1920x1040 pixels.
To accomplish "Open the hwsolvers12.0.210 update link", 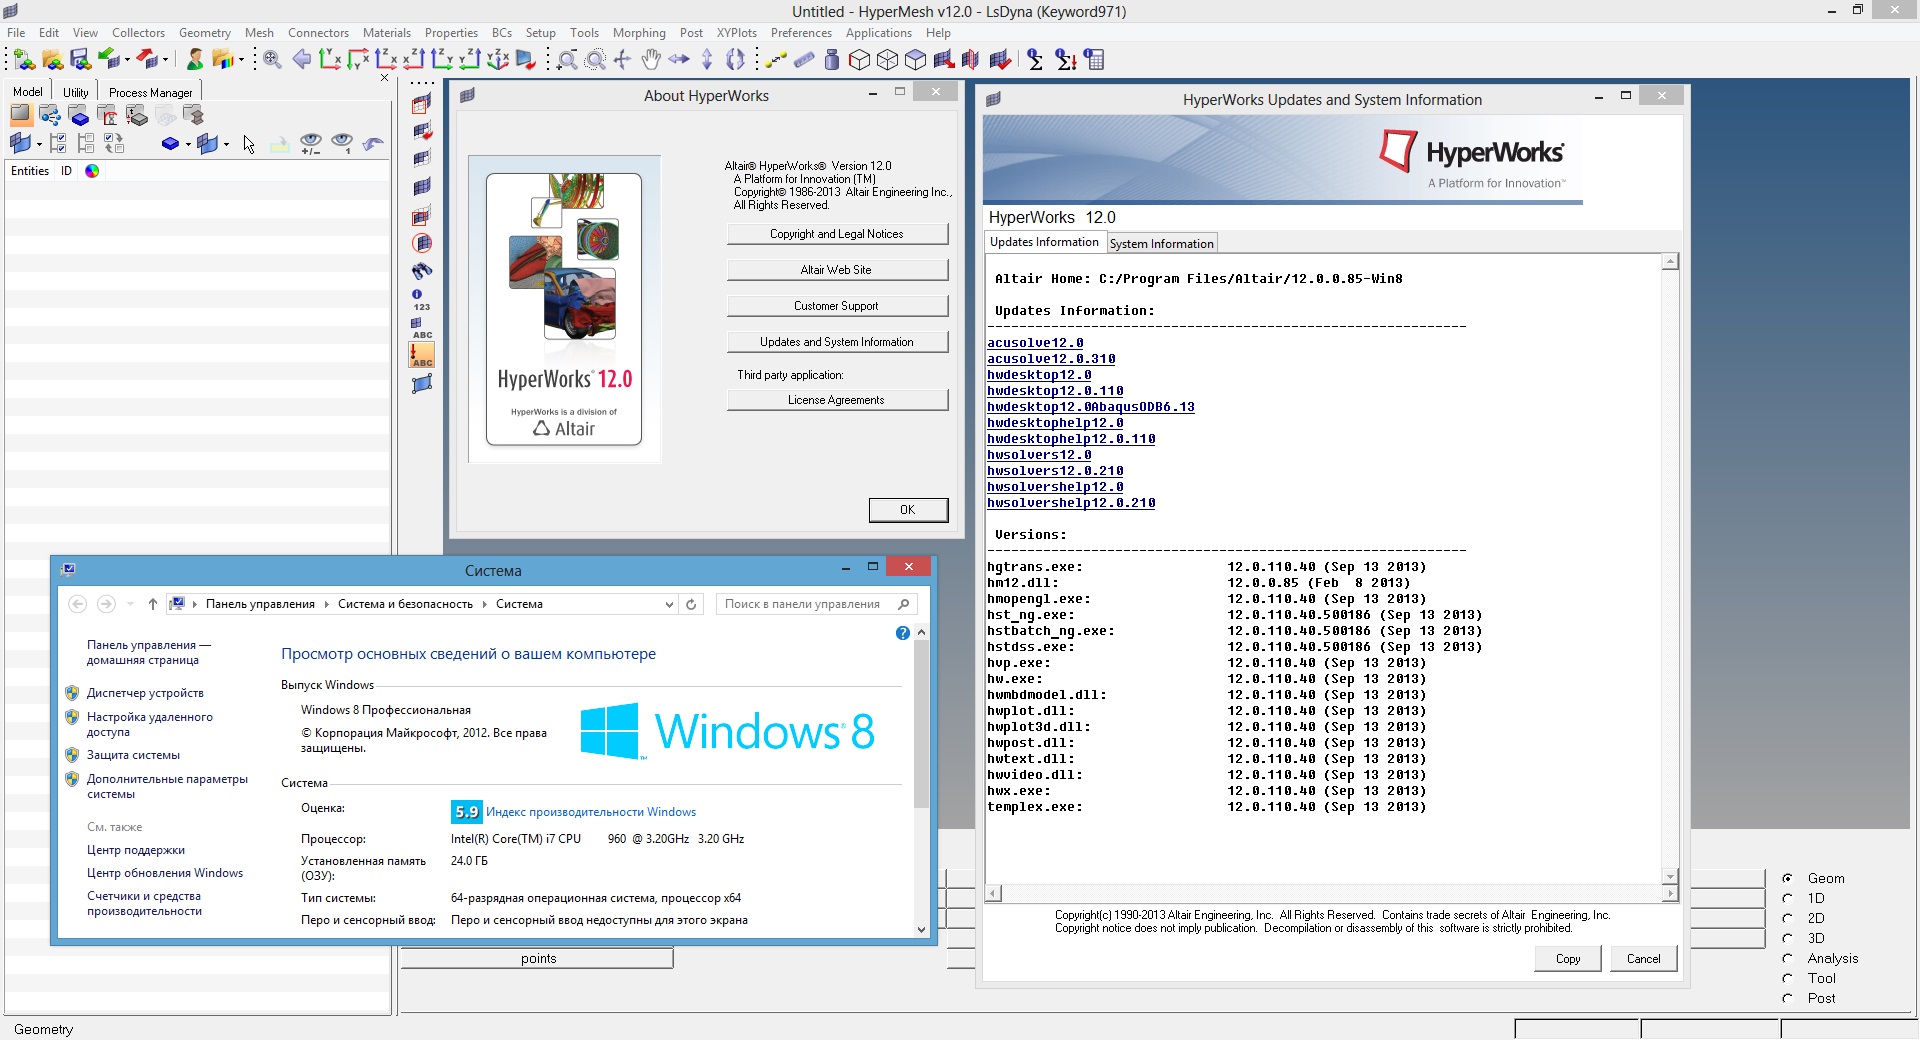I will tap(1055, 471).
